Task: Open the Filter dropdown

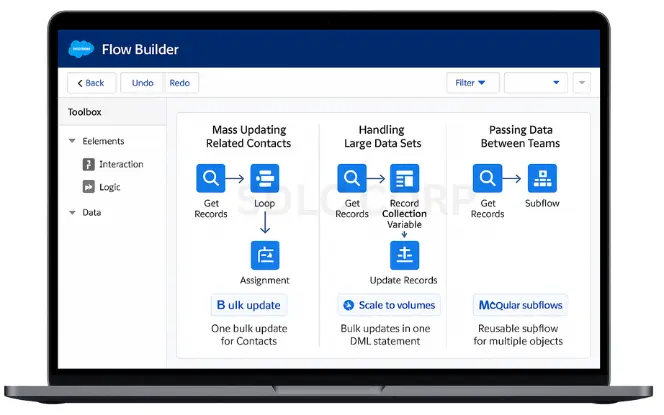Action: (473, 83)
